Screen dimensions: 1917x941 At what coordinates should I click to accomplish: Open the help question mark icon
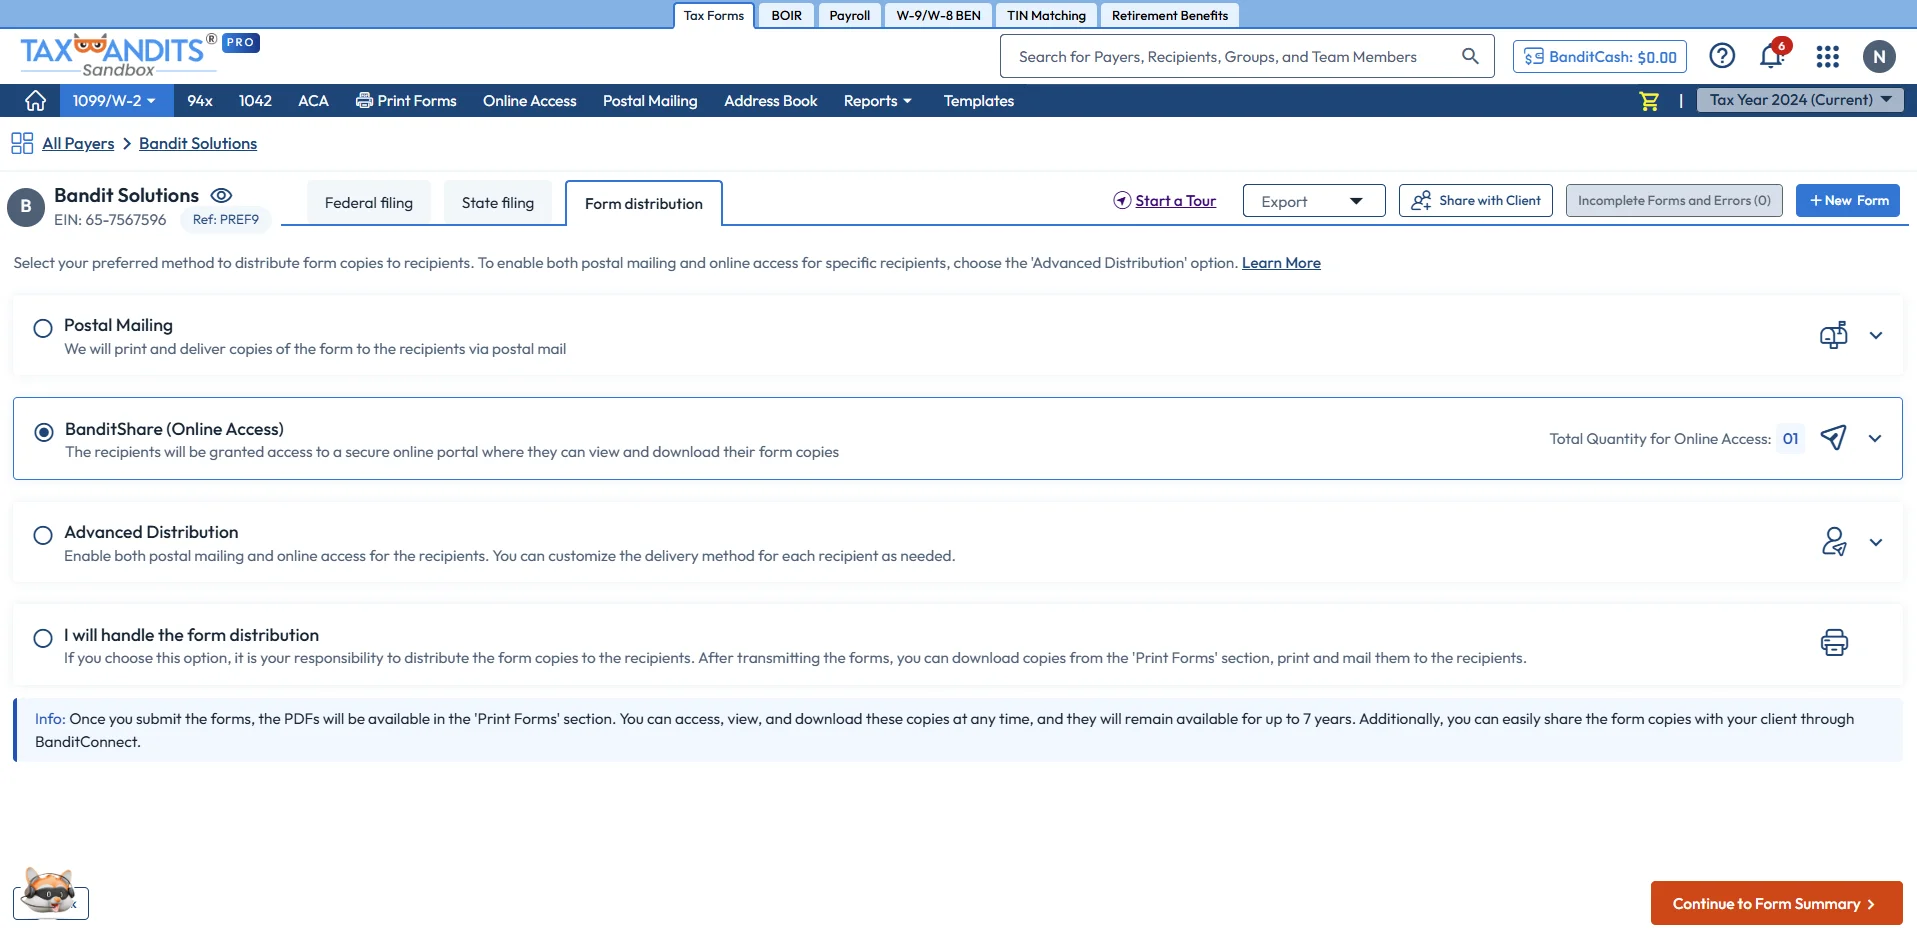(x=1722, y=56)
